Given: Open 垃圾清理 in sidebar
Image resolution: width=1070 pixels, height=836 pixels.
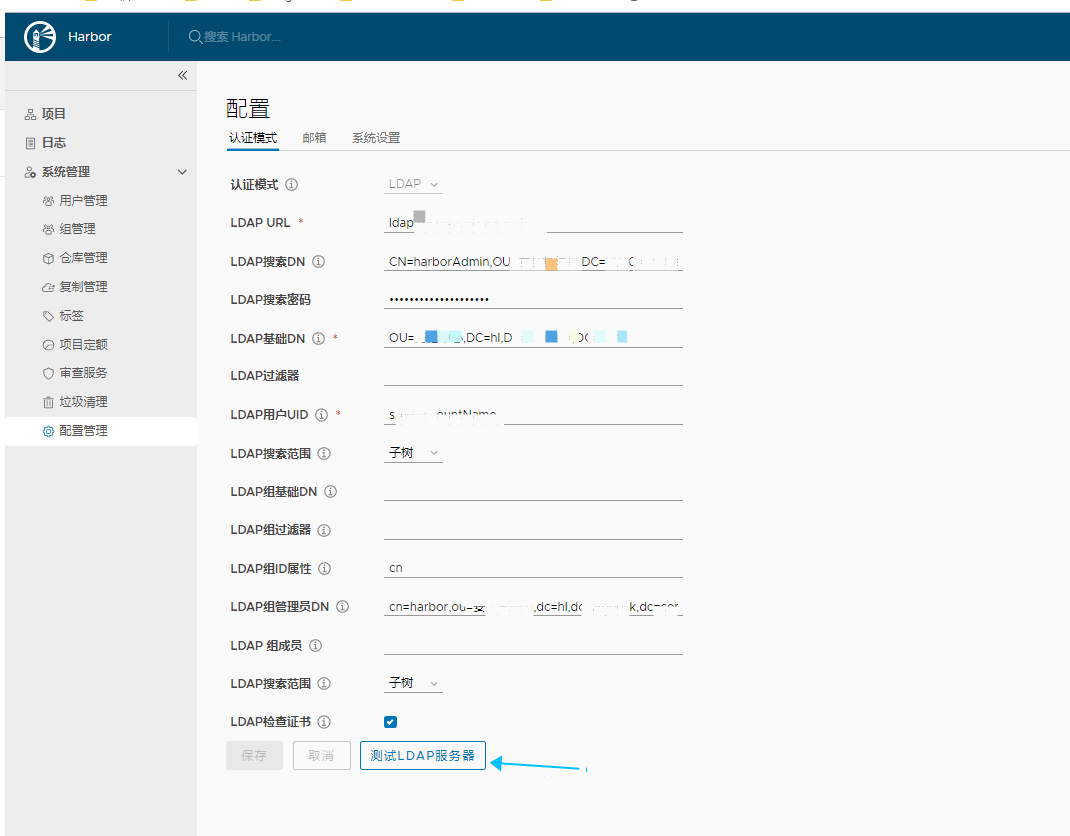Looking at the screenshot, I should (83, 402).
